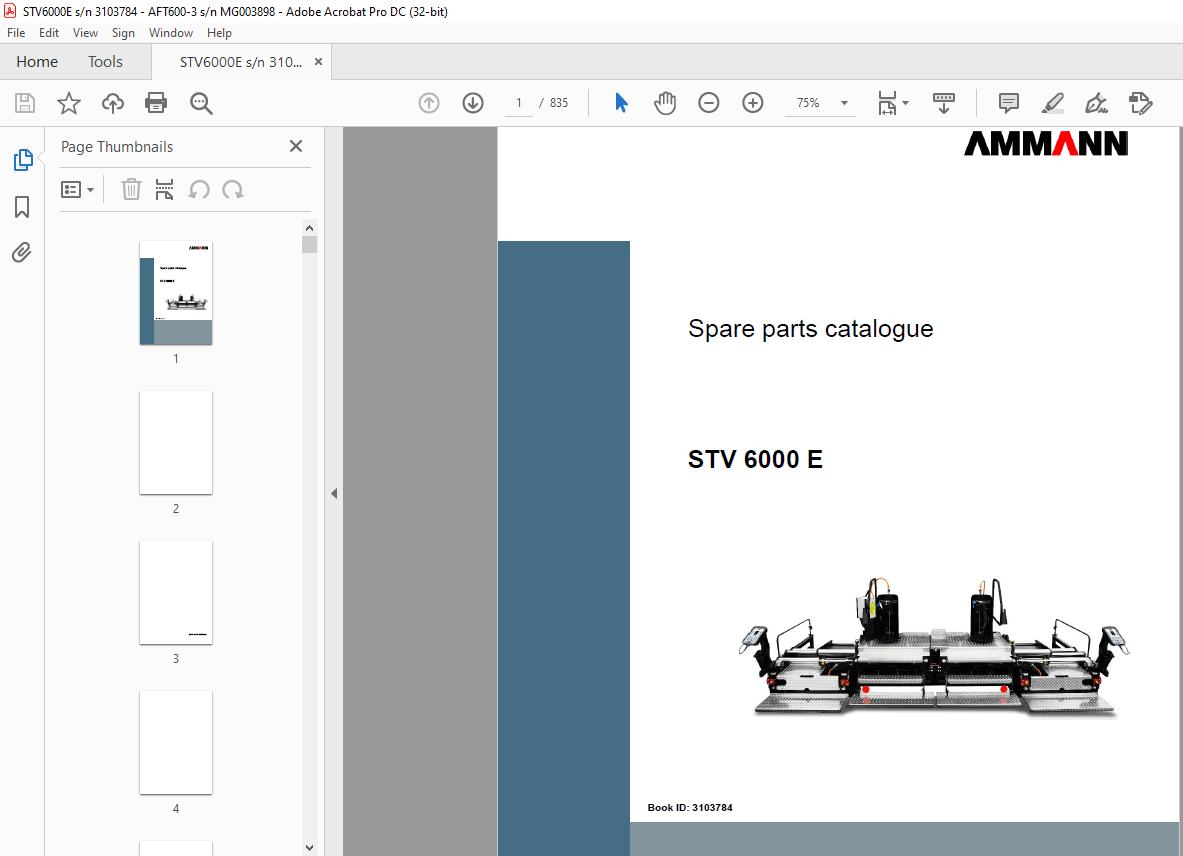The width and height of the screenshot is (1183, 856).
Task: Add the document to starred files
Action: pos(69,103)
